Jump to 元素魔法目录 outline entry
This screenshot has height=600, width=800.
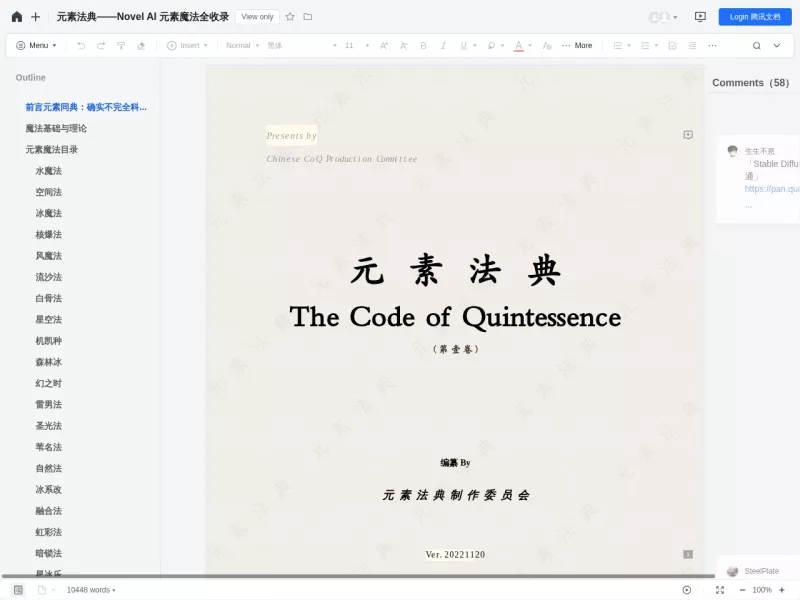click(x=52, y=149)
